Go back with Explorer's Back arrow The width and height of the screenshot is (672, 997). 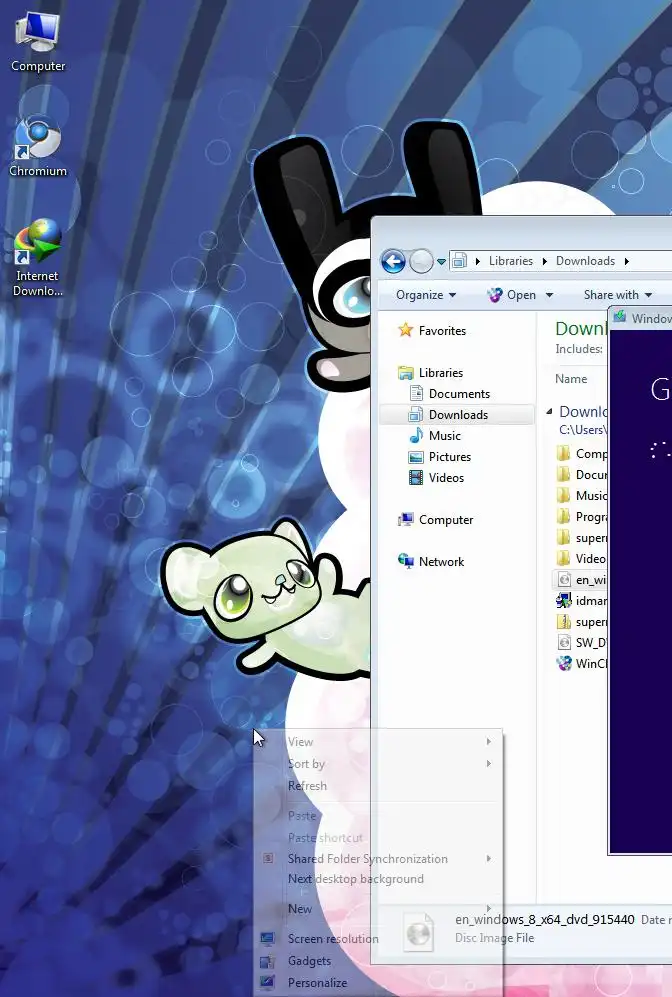[393, 261]
